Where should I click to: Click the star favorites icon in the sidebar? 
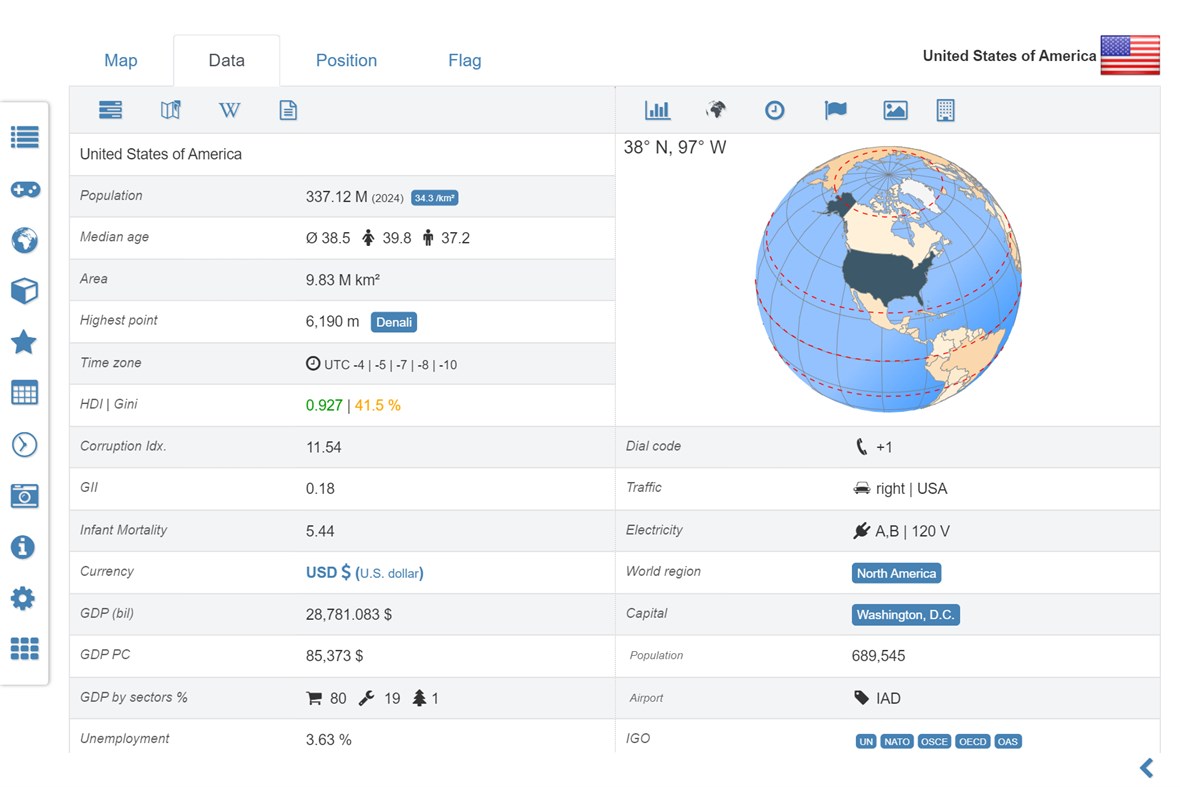pyautogui.click(x=24, y=342)
